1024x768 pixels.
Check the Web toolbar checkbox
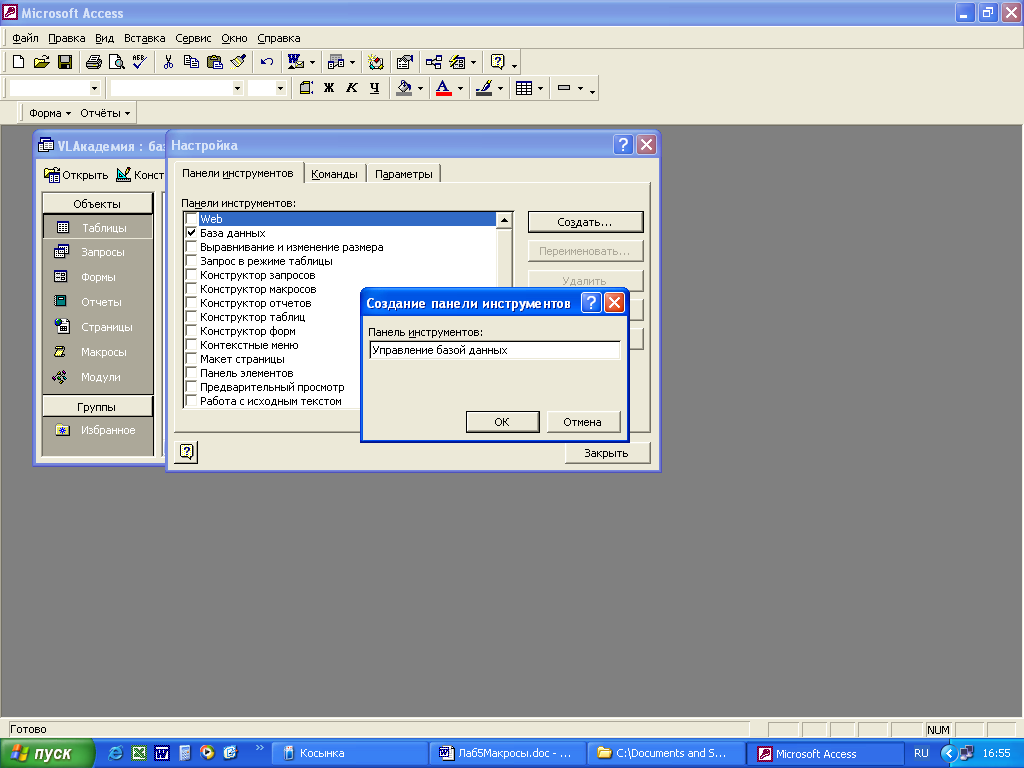(191, 219)
